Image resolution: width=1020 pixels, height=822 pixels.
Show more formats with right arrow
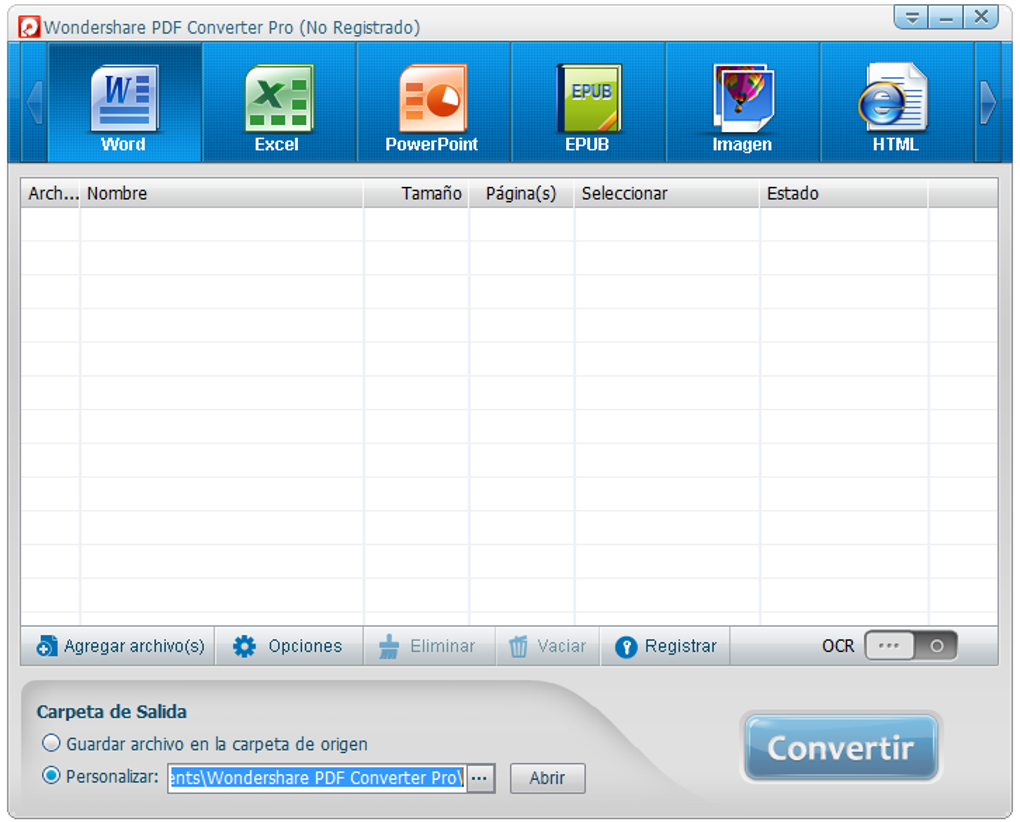(987, 103)
